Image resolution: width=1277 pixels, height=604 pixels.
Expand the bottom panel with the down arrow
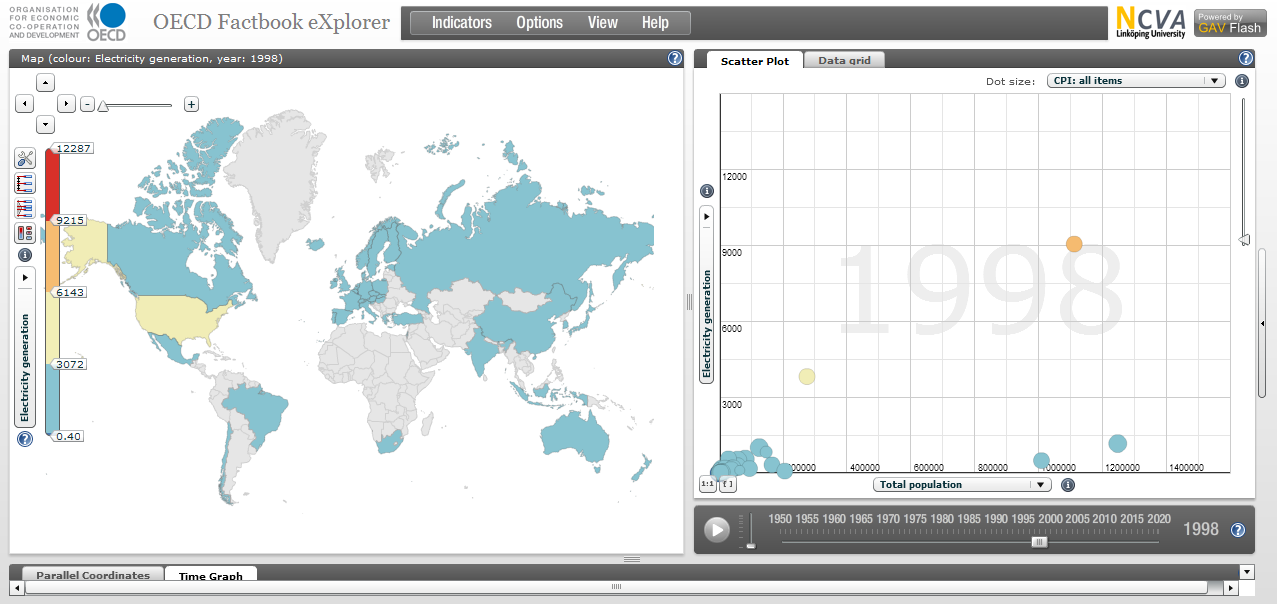tap(1246, 572)
